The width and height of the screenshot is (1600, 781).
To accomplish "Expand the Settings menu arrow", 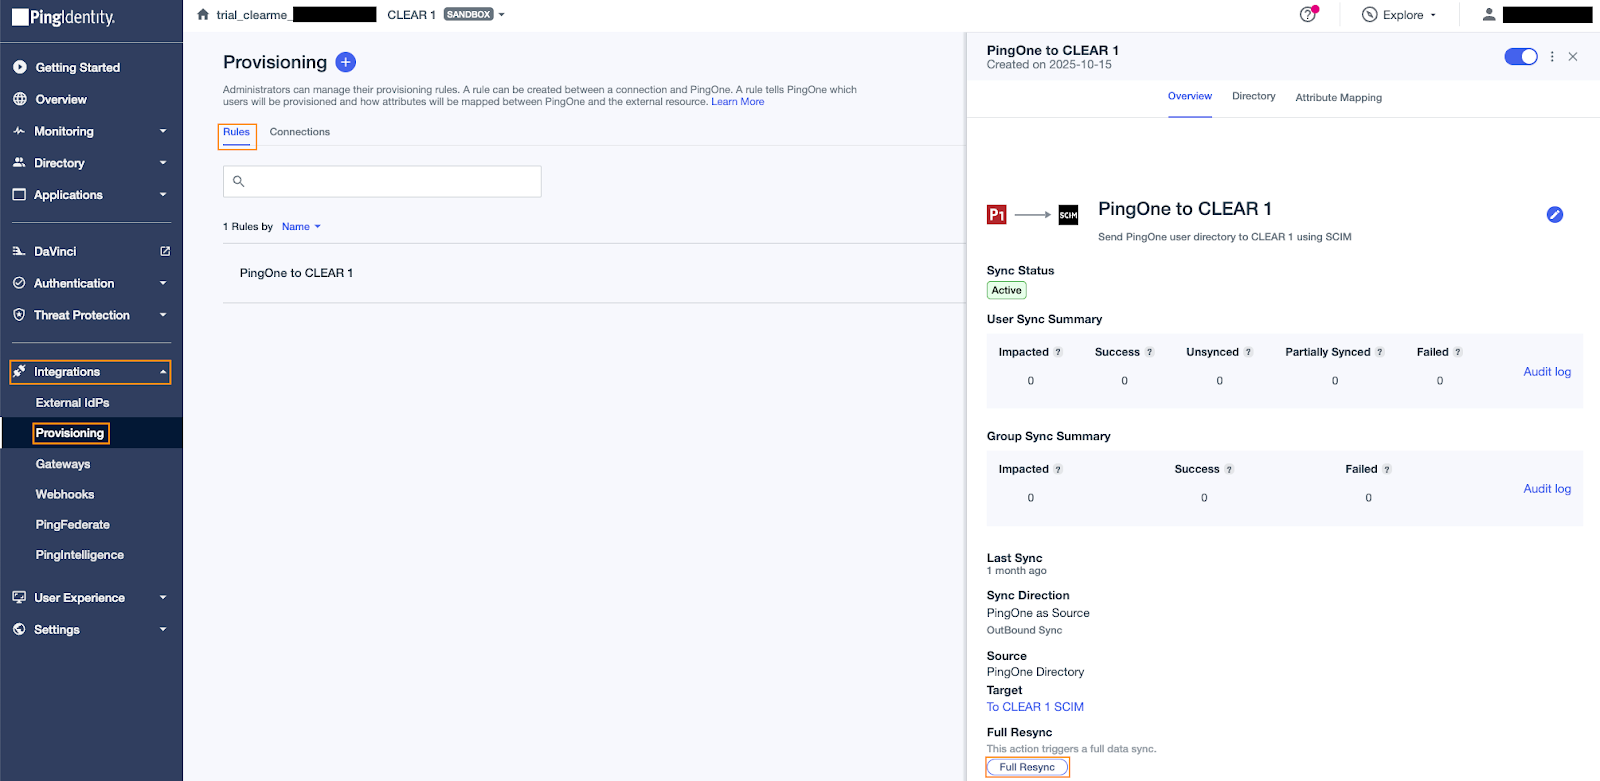I will [x=163, y=630].
